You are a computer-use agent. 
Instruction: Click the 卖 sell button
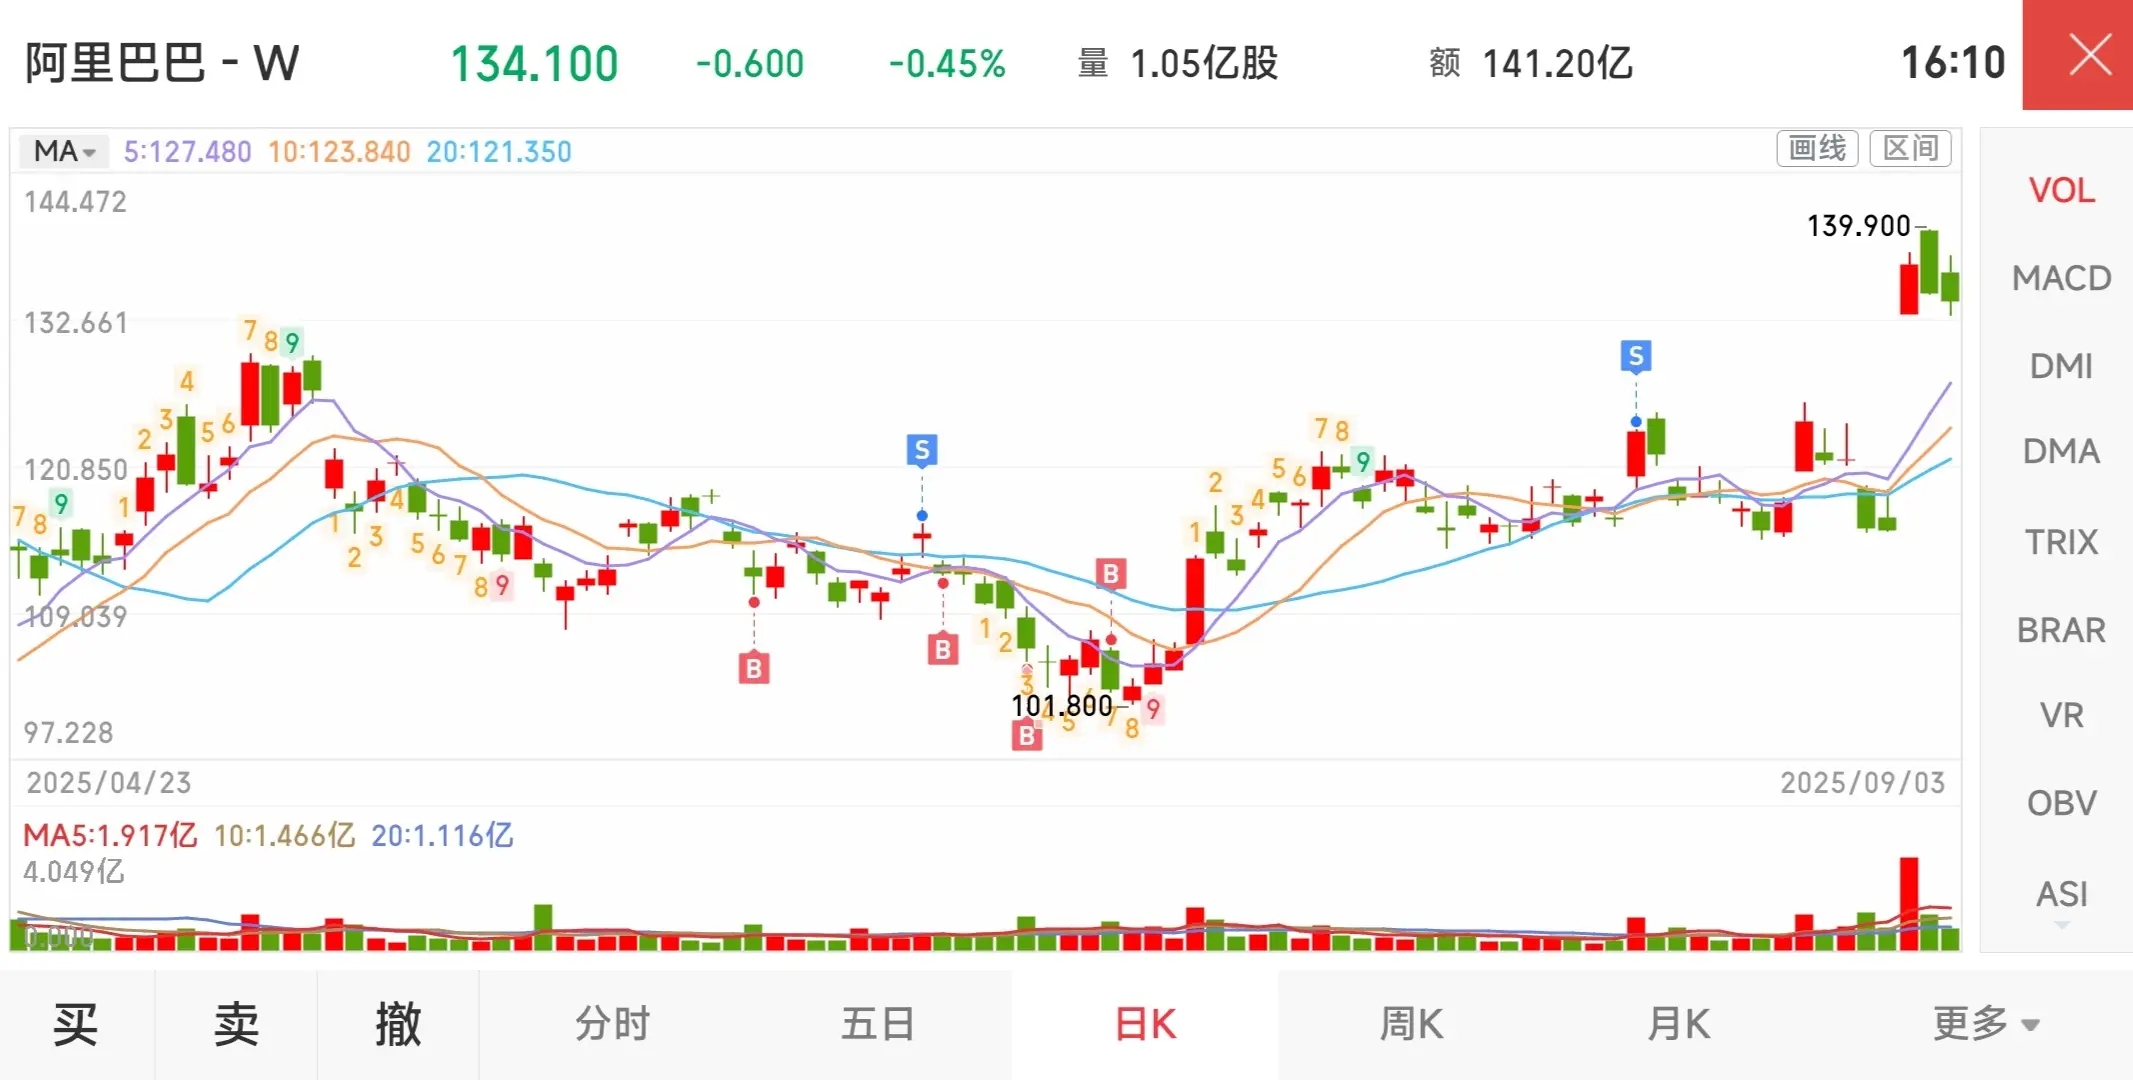tap(237, 1024)
